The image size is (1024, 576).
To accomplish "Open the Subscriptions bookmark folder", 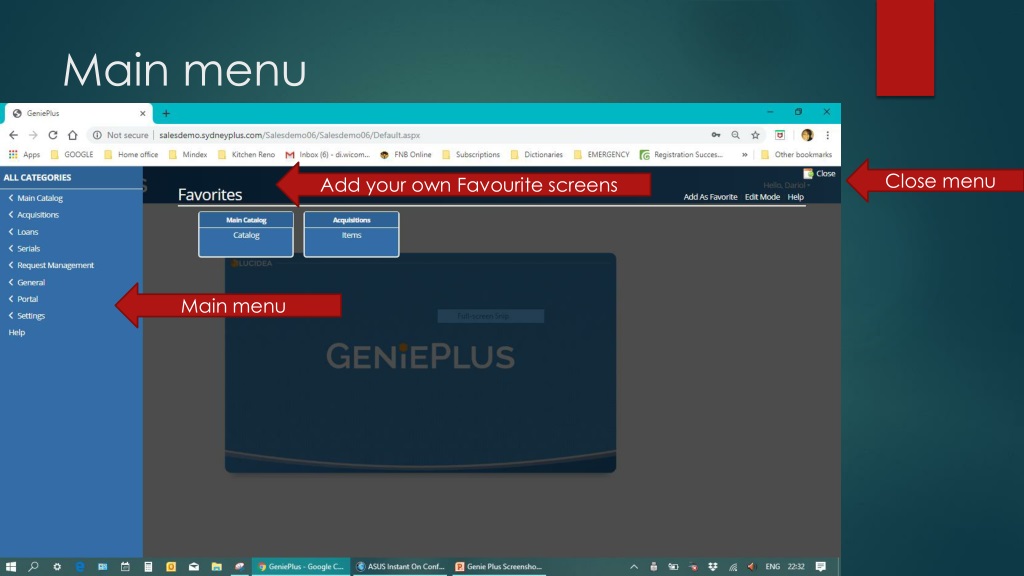I will (471, 155).
